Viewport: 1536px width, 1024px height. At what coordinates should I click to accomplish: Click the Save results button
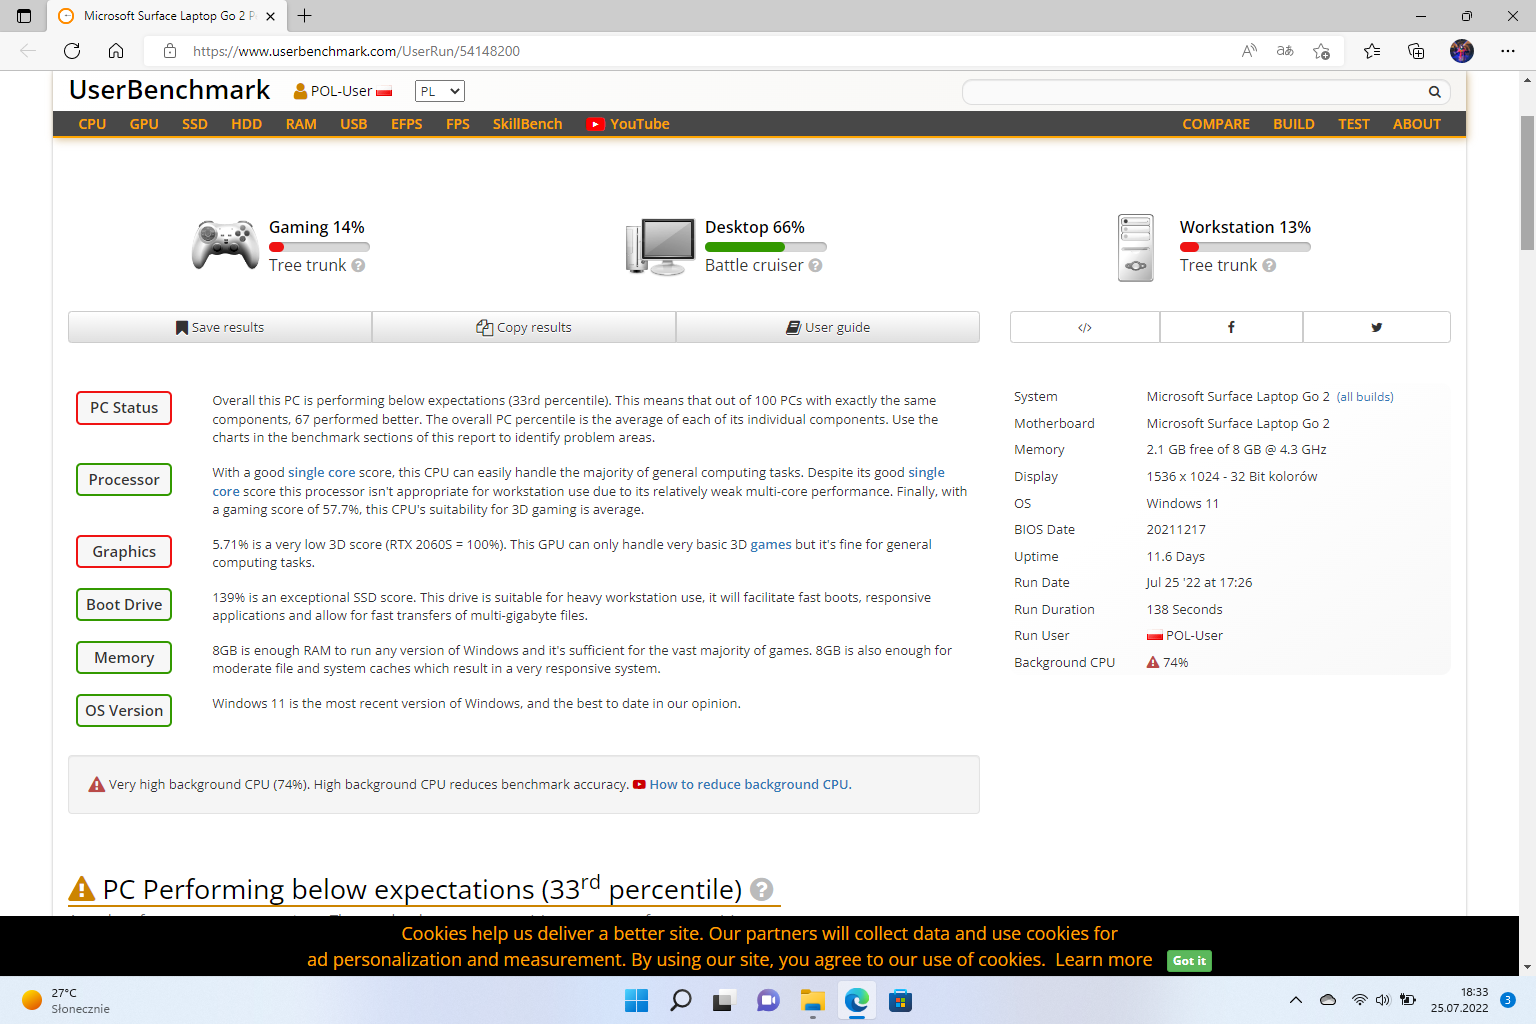click(x=220, y=327)
